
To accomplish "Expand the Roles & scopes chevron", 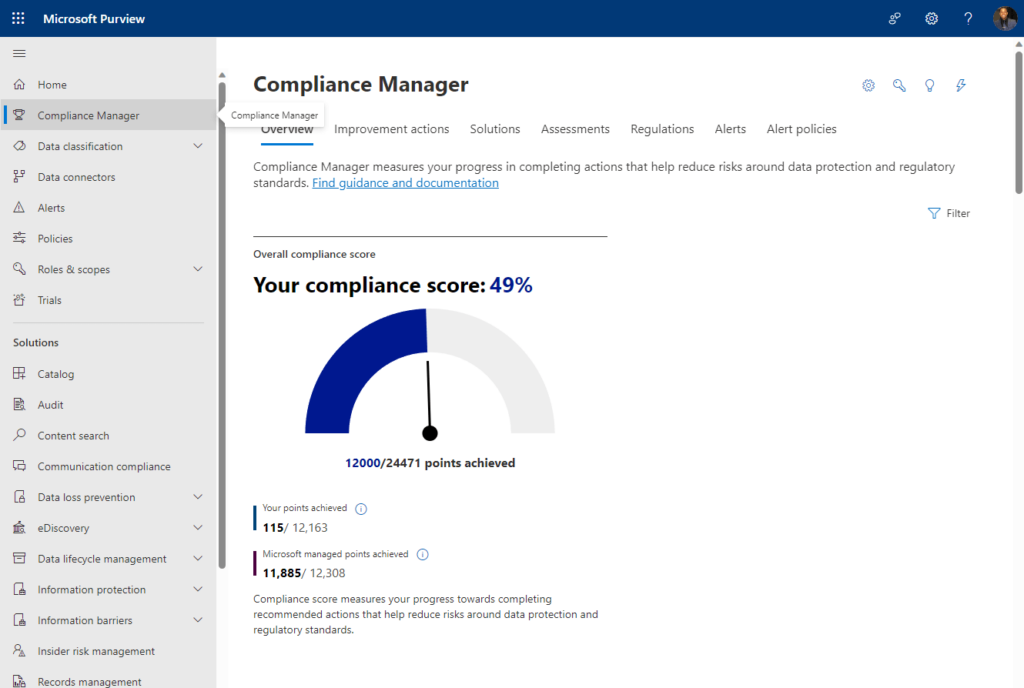I will [x=198, y=269].
